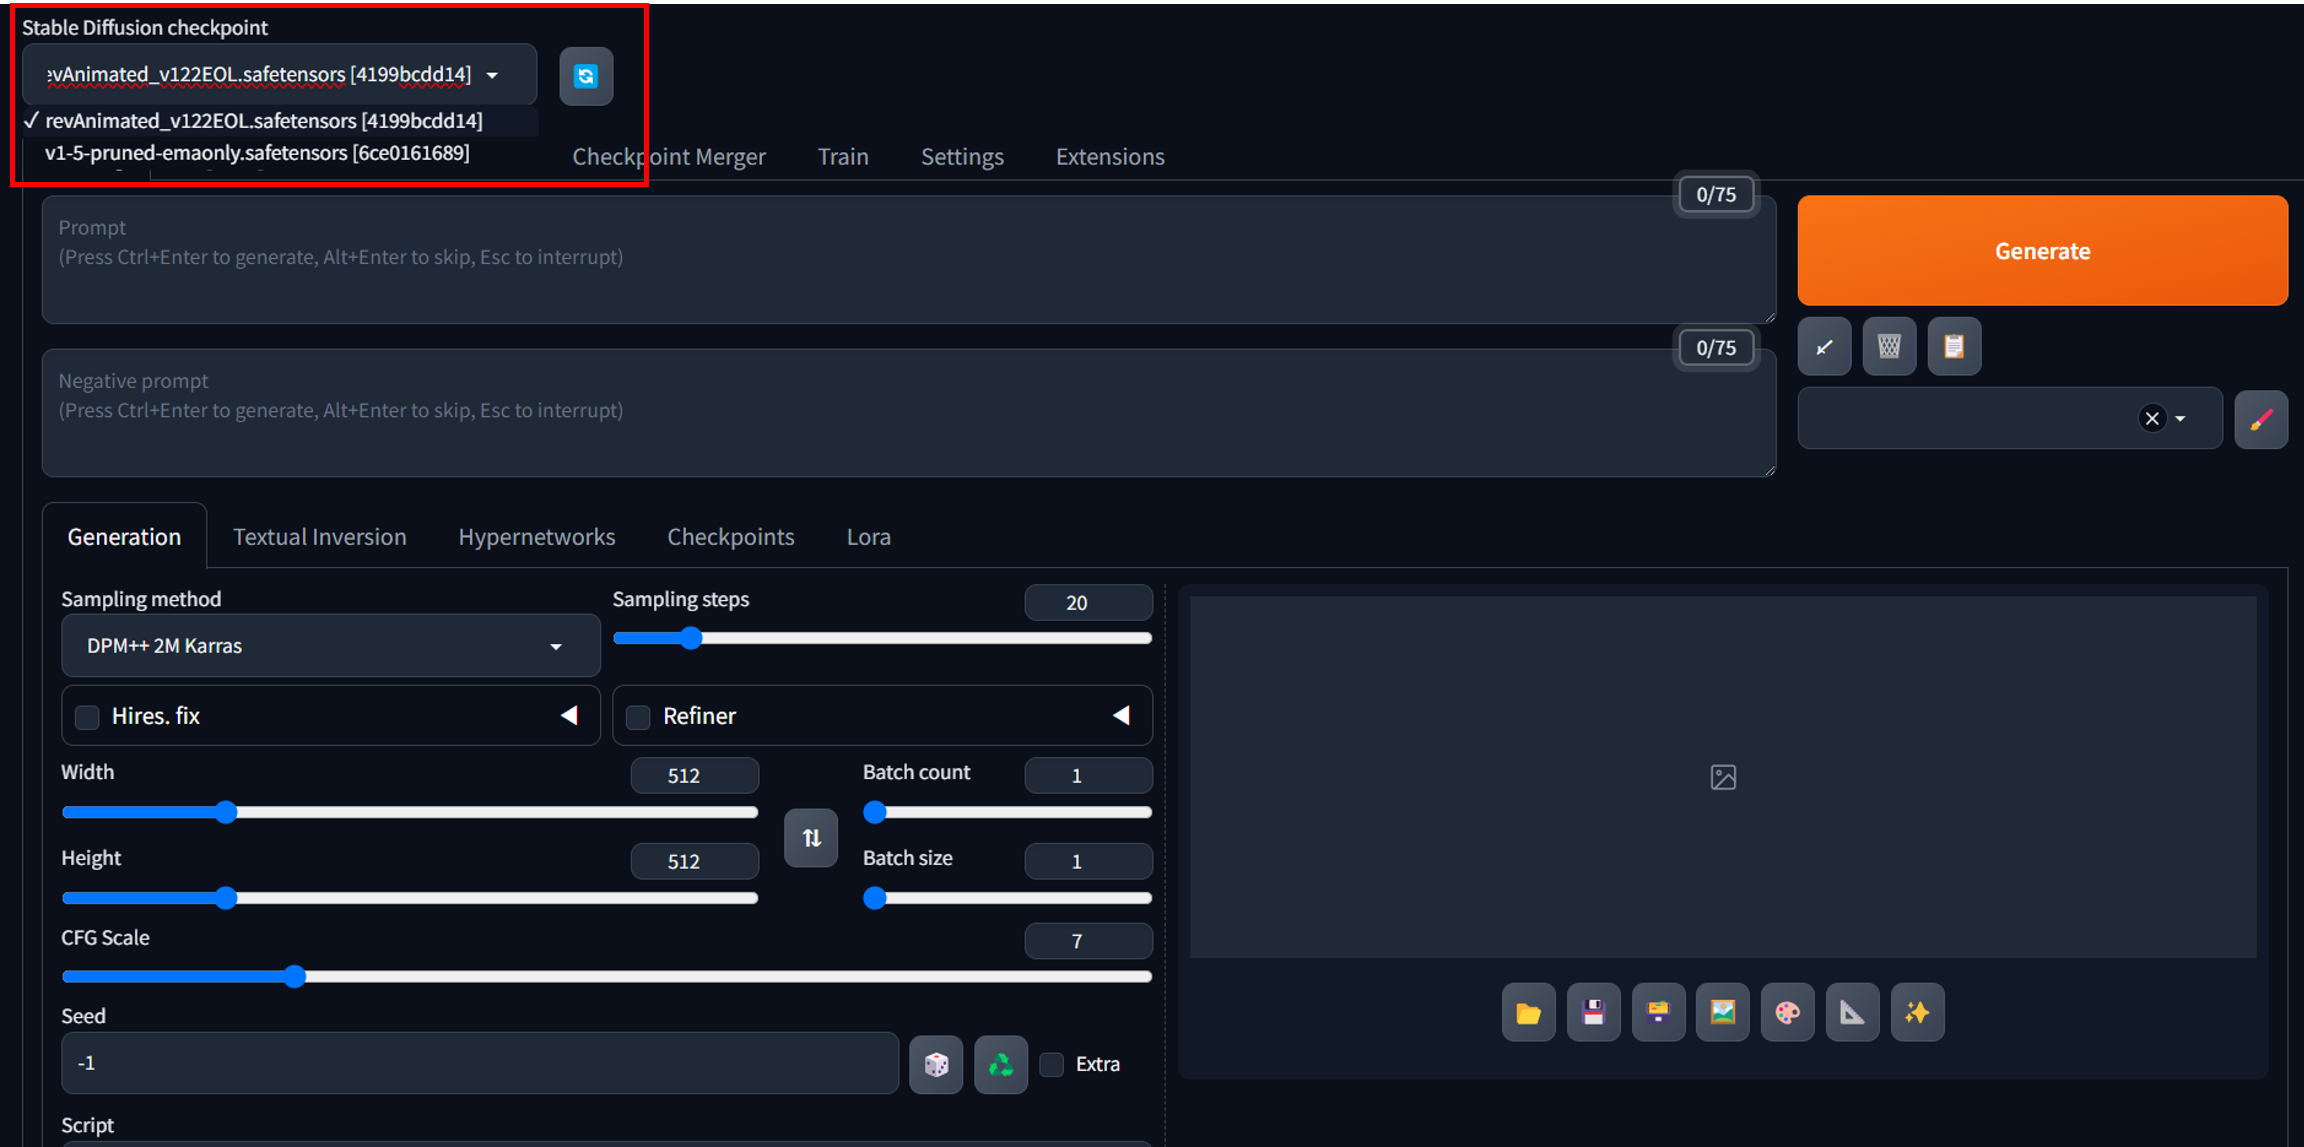The height and width of the screenshot is (1147, 2304).
Task: Open the Checkpoints tab
Action: click(x=731, y=537)
